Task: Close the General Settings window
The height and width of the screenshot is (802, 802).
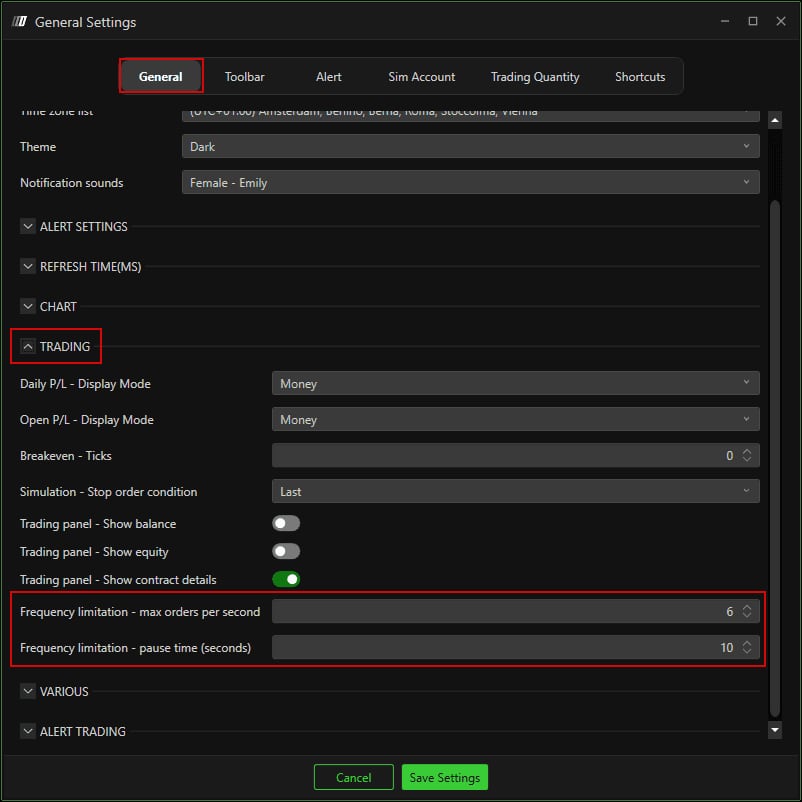Action: 781,21
